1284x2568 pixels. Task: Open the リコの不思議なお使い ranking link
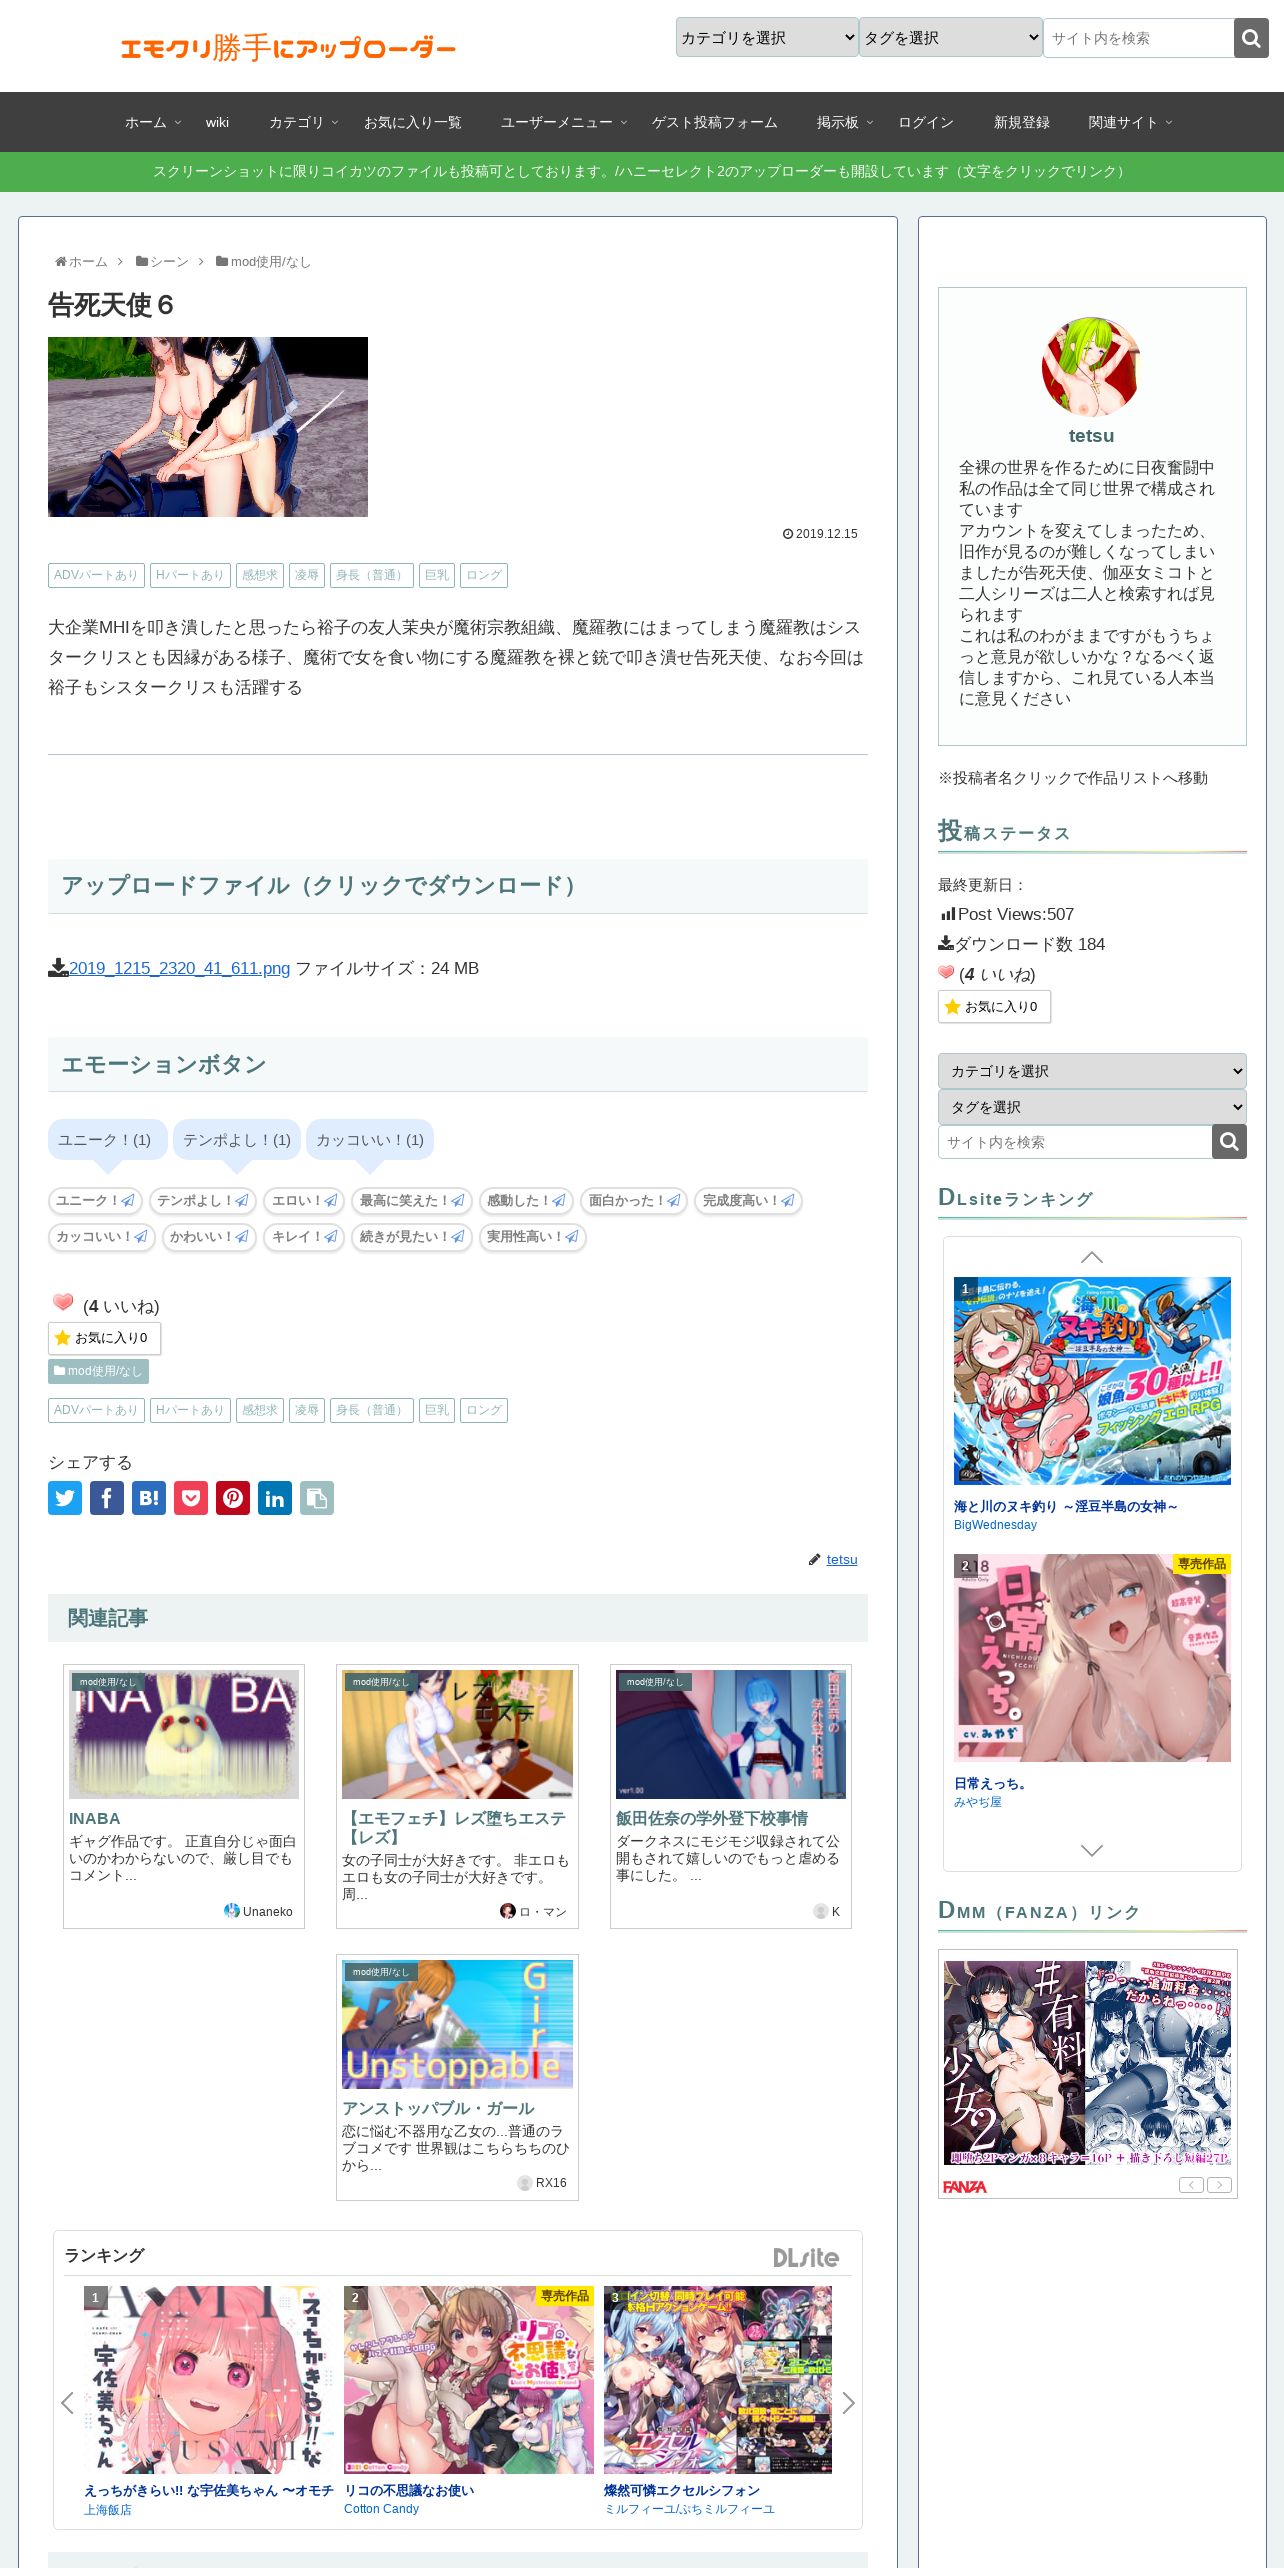(409, 2490)
